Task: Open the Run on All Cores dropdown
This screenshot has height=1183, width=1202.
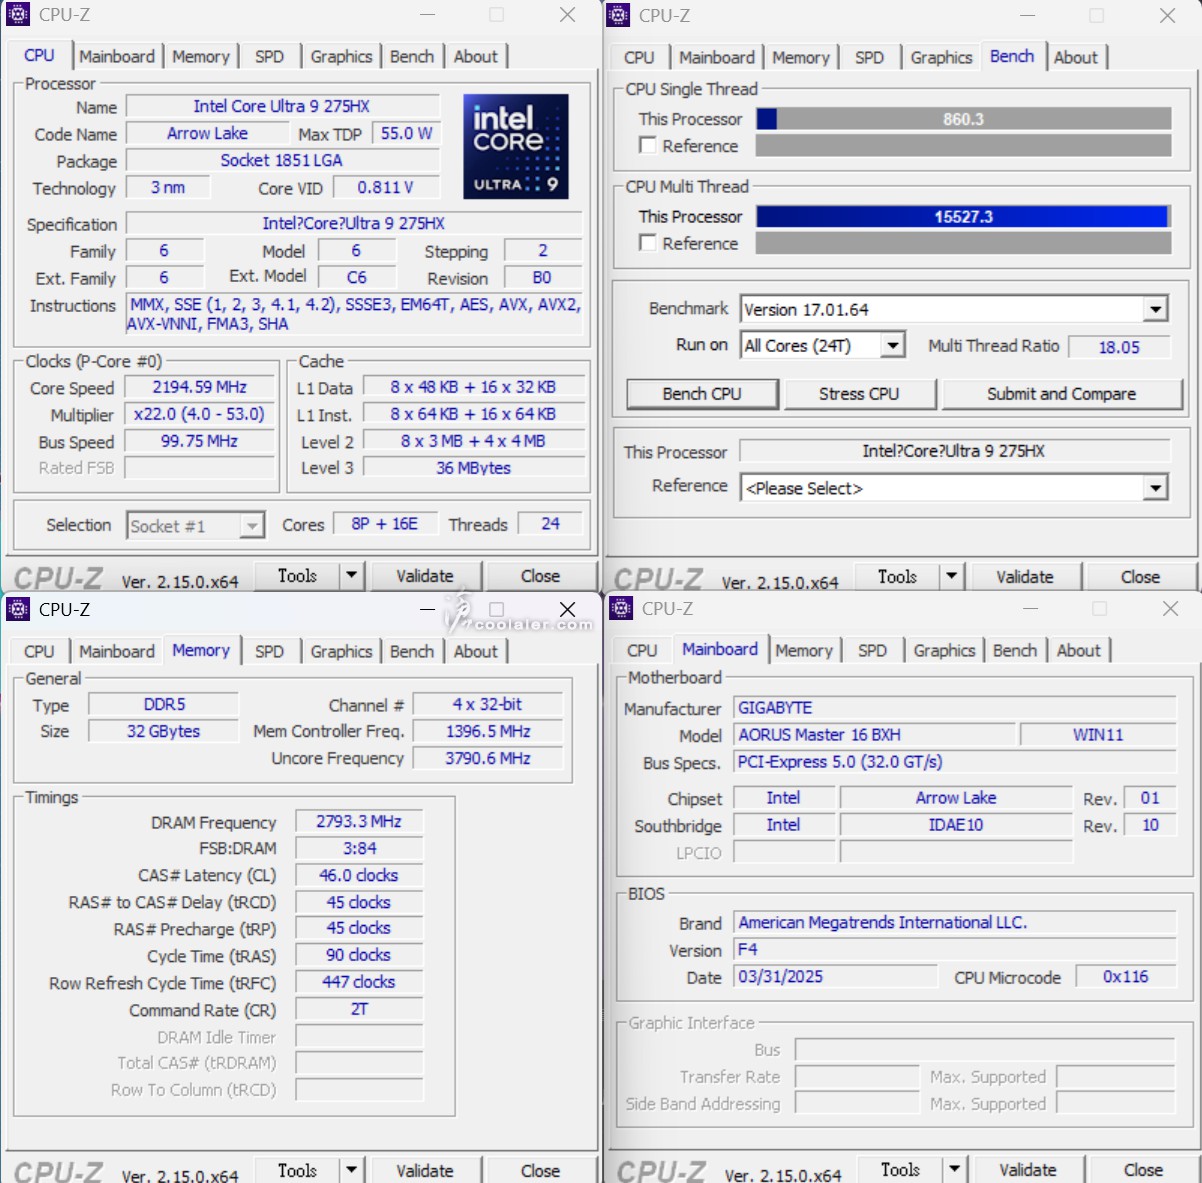Action: (893, 346)
